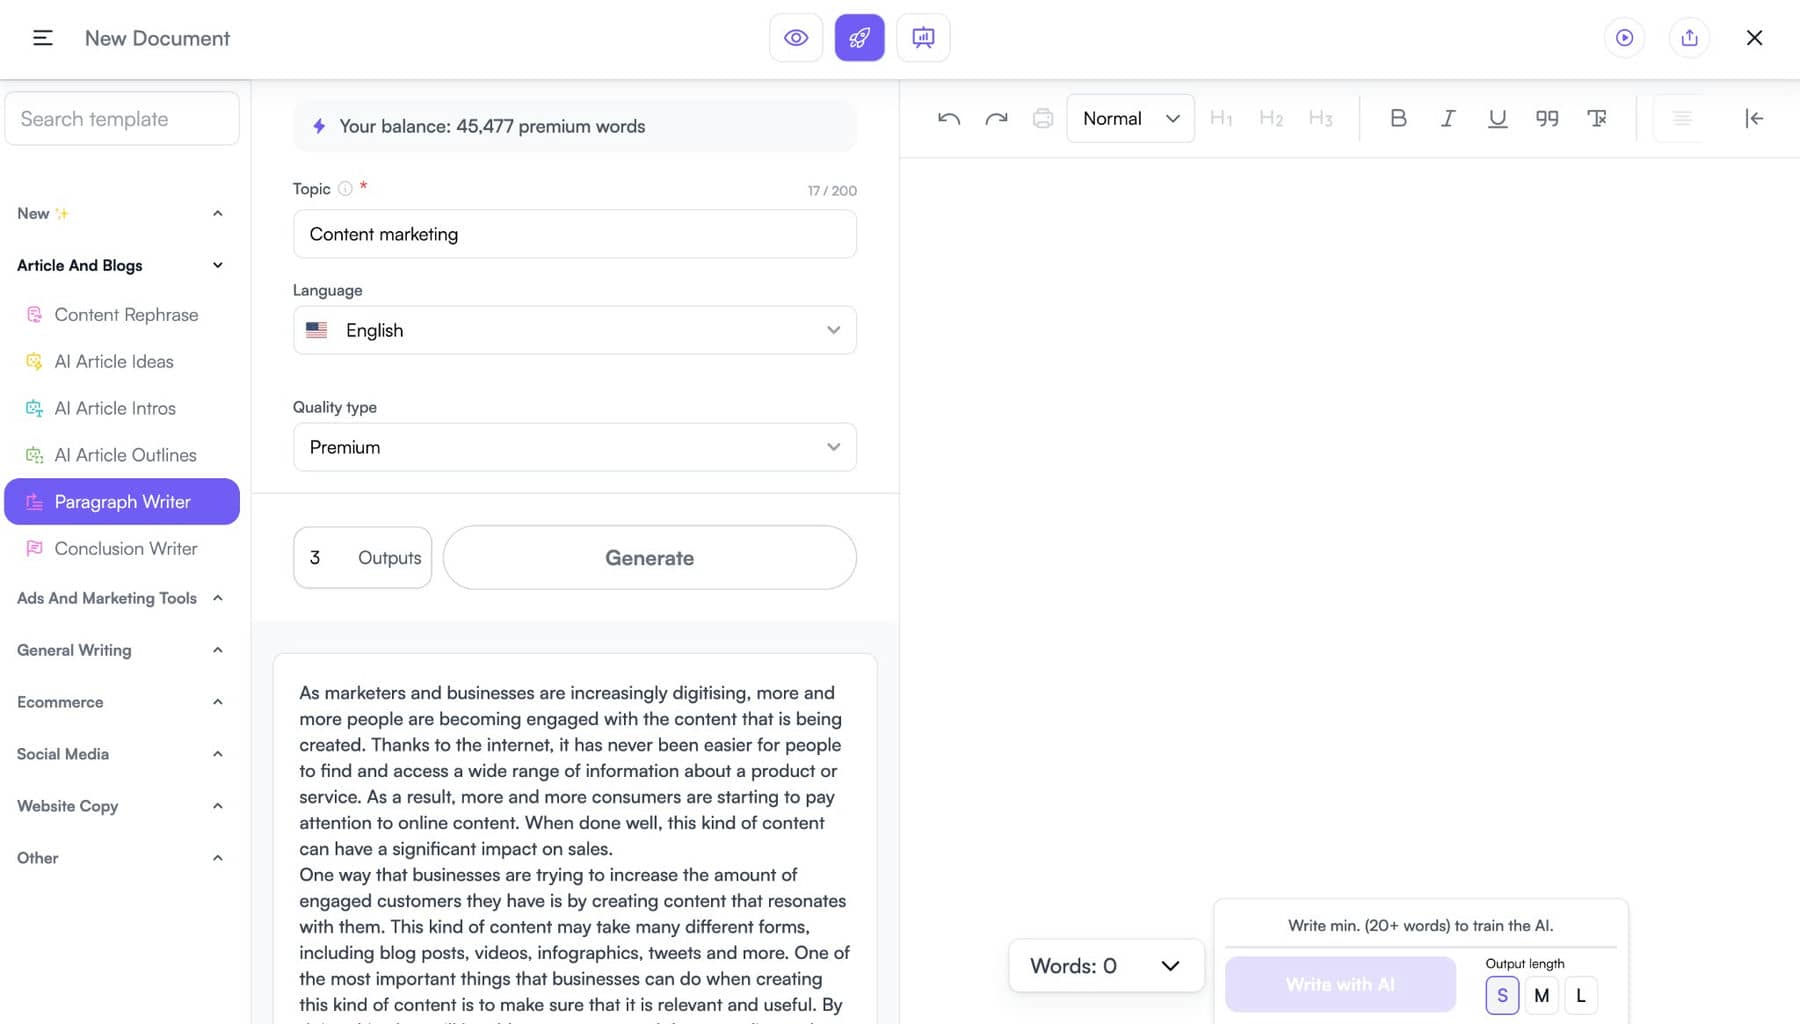Open the Normal paragraph style dropdown

[x=1129, y=117]
